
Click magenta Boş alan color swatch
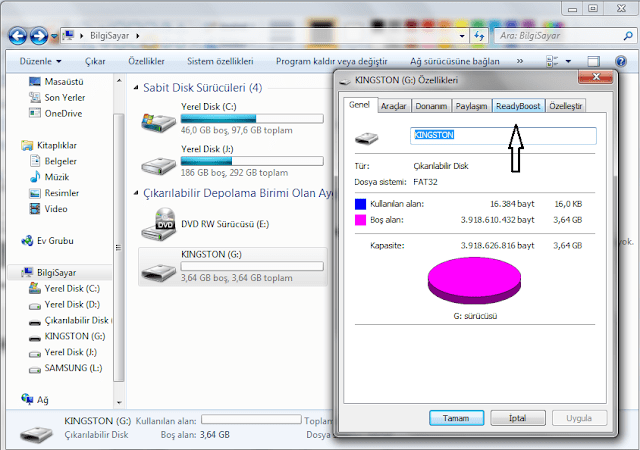coord(360,220)
